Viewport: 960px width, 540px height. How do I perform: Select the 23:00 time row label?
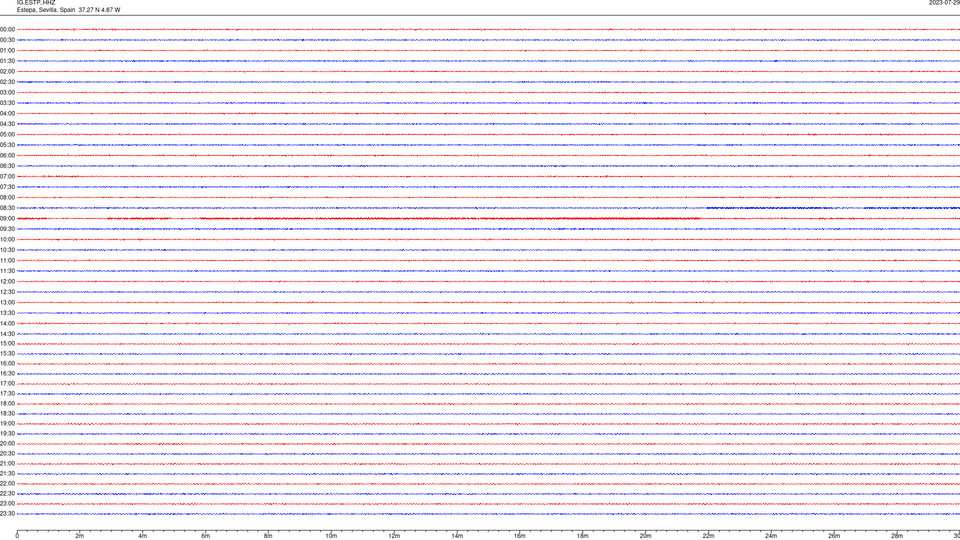tap(7, 504)
